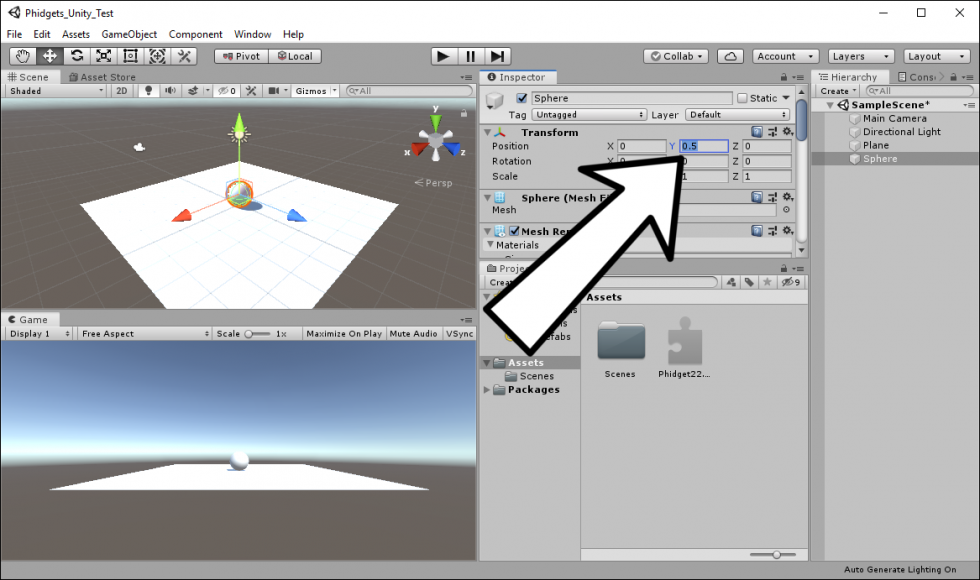This screenshot has height=580, width=980.
Task: Toggle 2D scene view mode
Action: 121,91
